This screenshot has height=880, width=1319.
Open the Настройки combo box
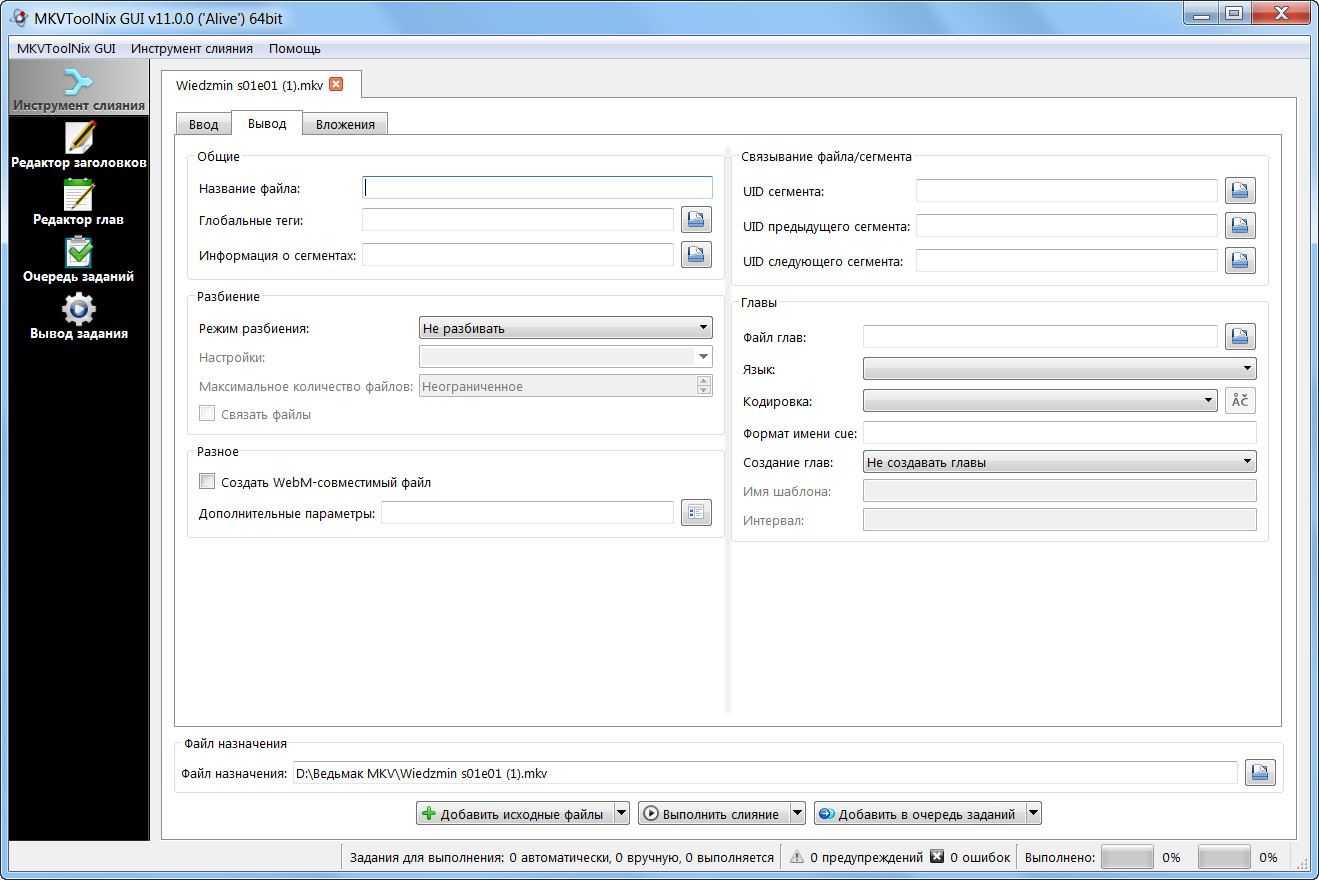566,356
